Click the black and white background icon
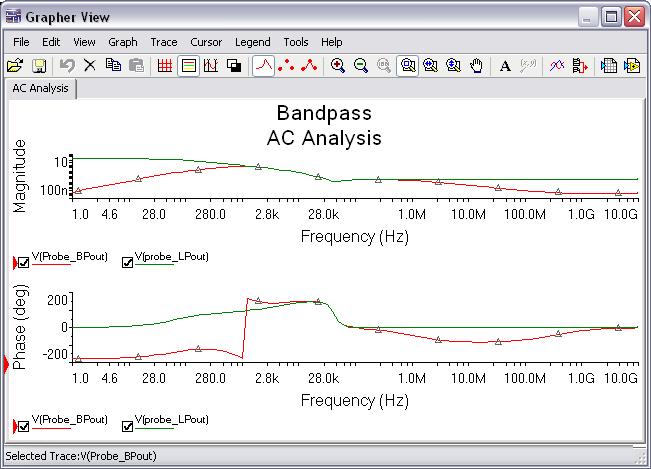This screenshot has width=651, height=469. pos(234,66)
